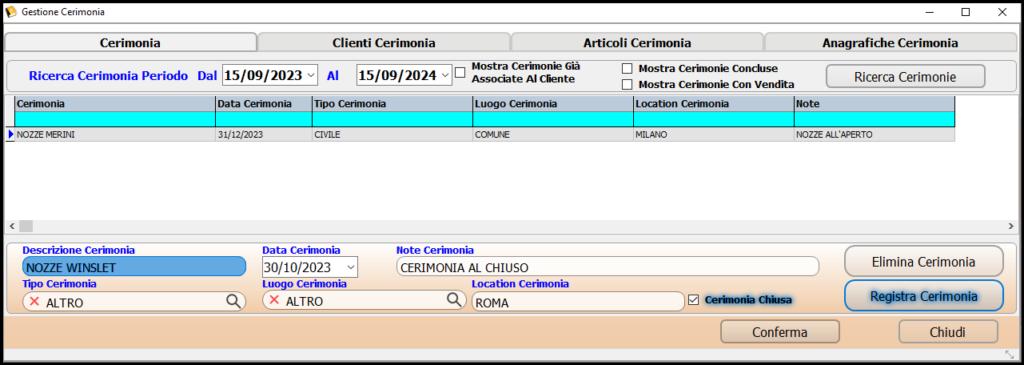Click the Ricerca Cerimonie button
1024x365 pixels.
(905, 76)
